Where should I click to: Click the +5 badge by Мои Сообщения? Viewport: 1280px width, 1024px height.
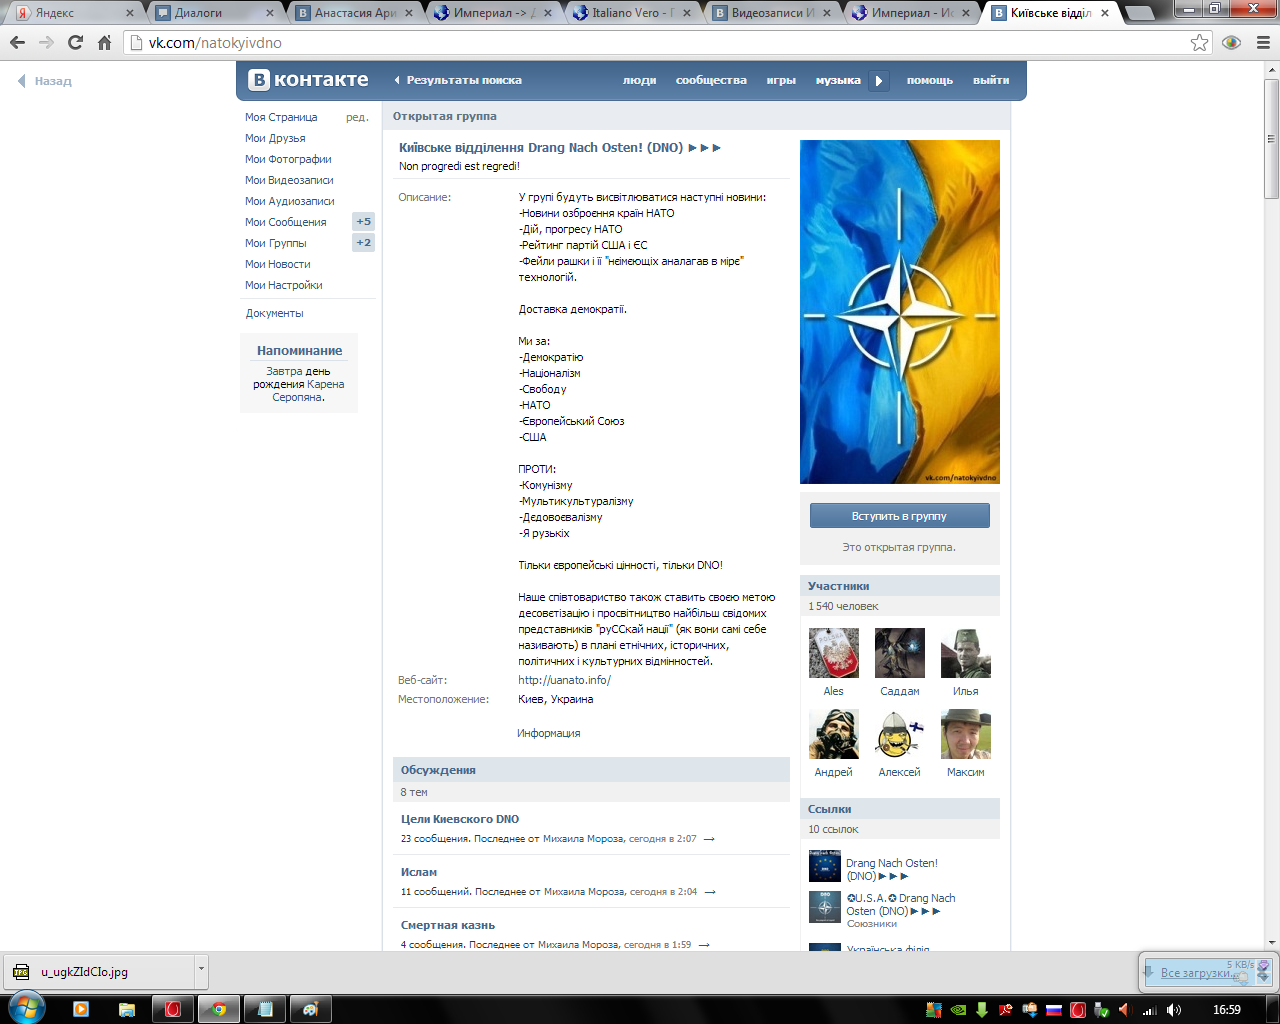coord(363,222)
